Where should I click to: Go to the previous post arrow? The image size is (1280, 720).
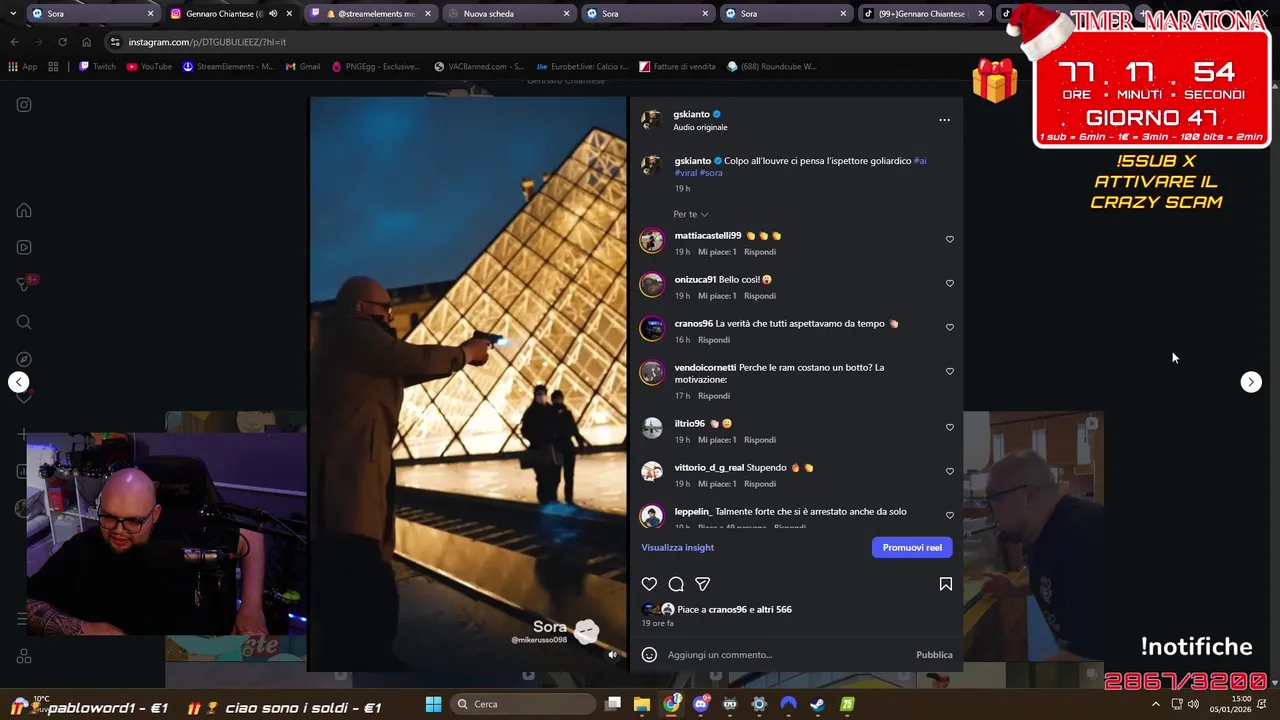18,382
